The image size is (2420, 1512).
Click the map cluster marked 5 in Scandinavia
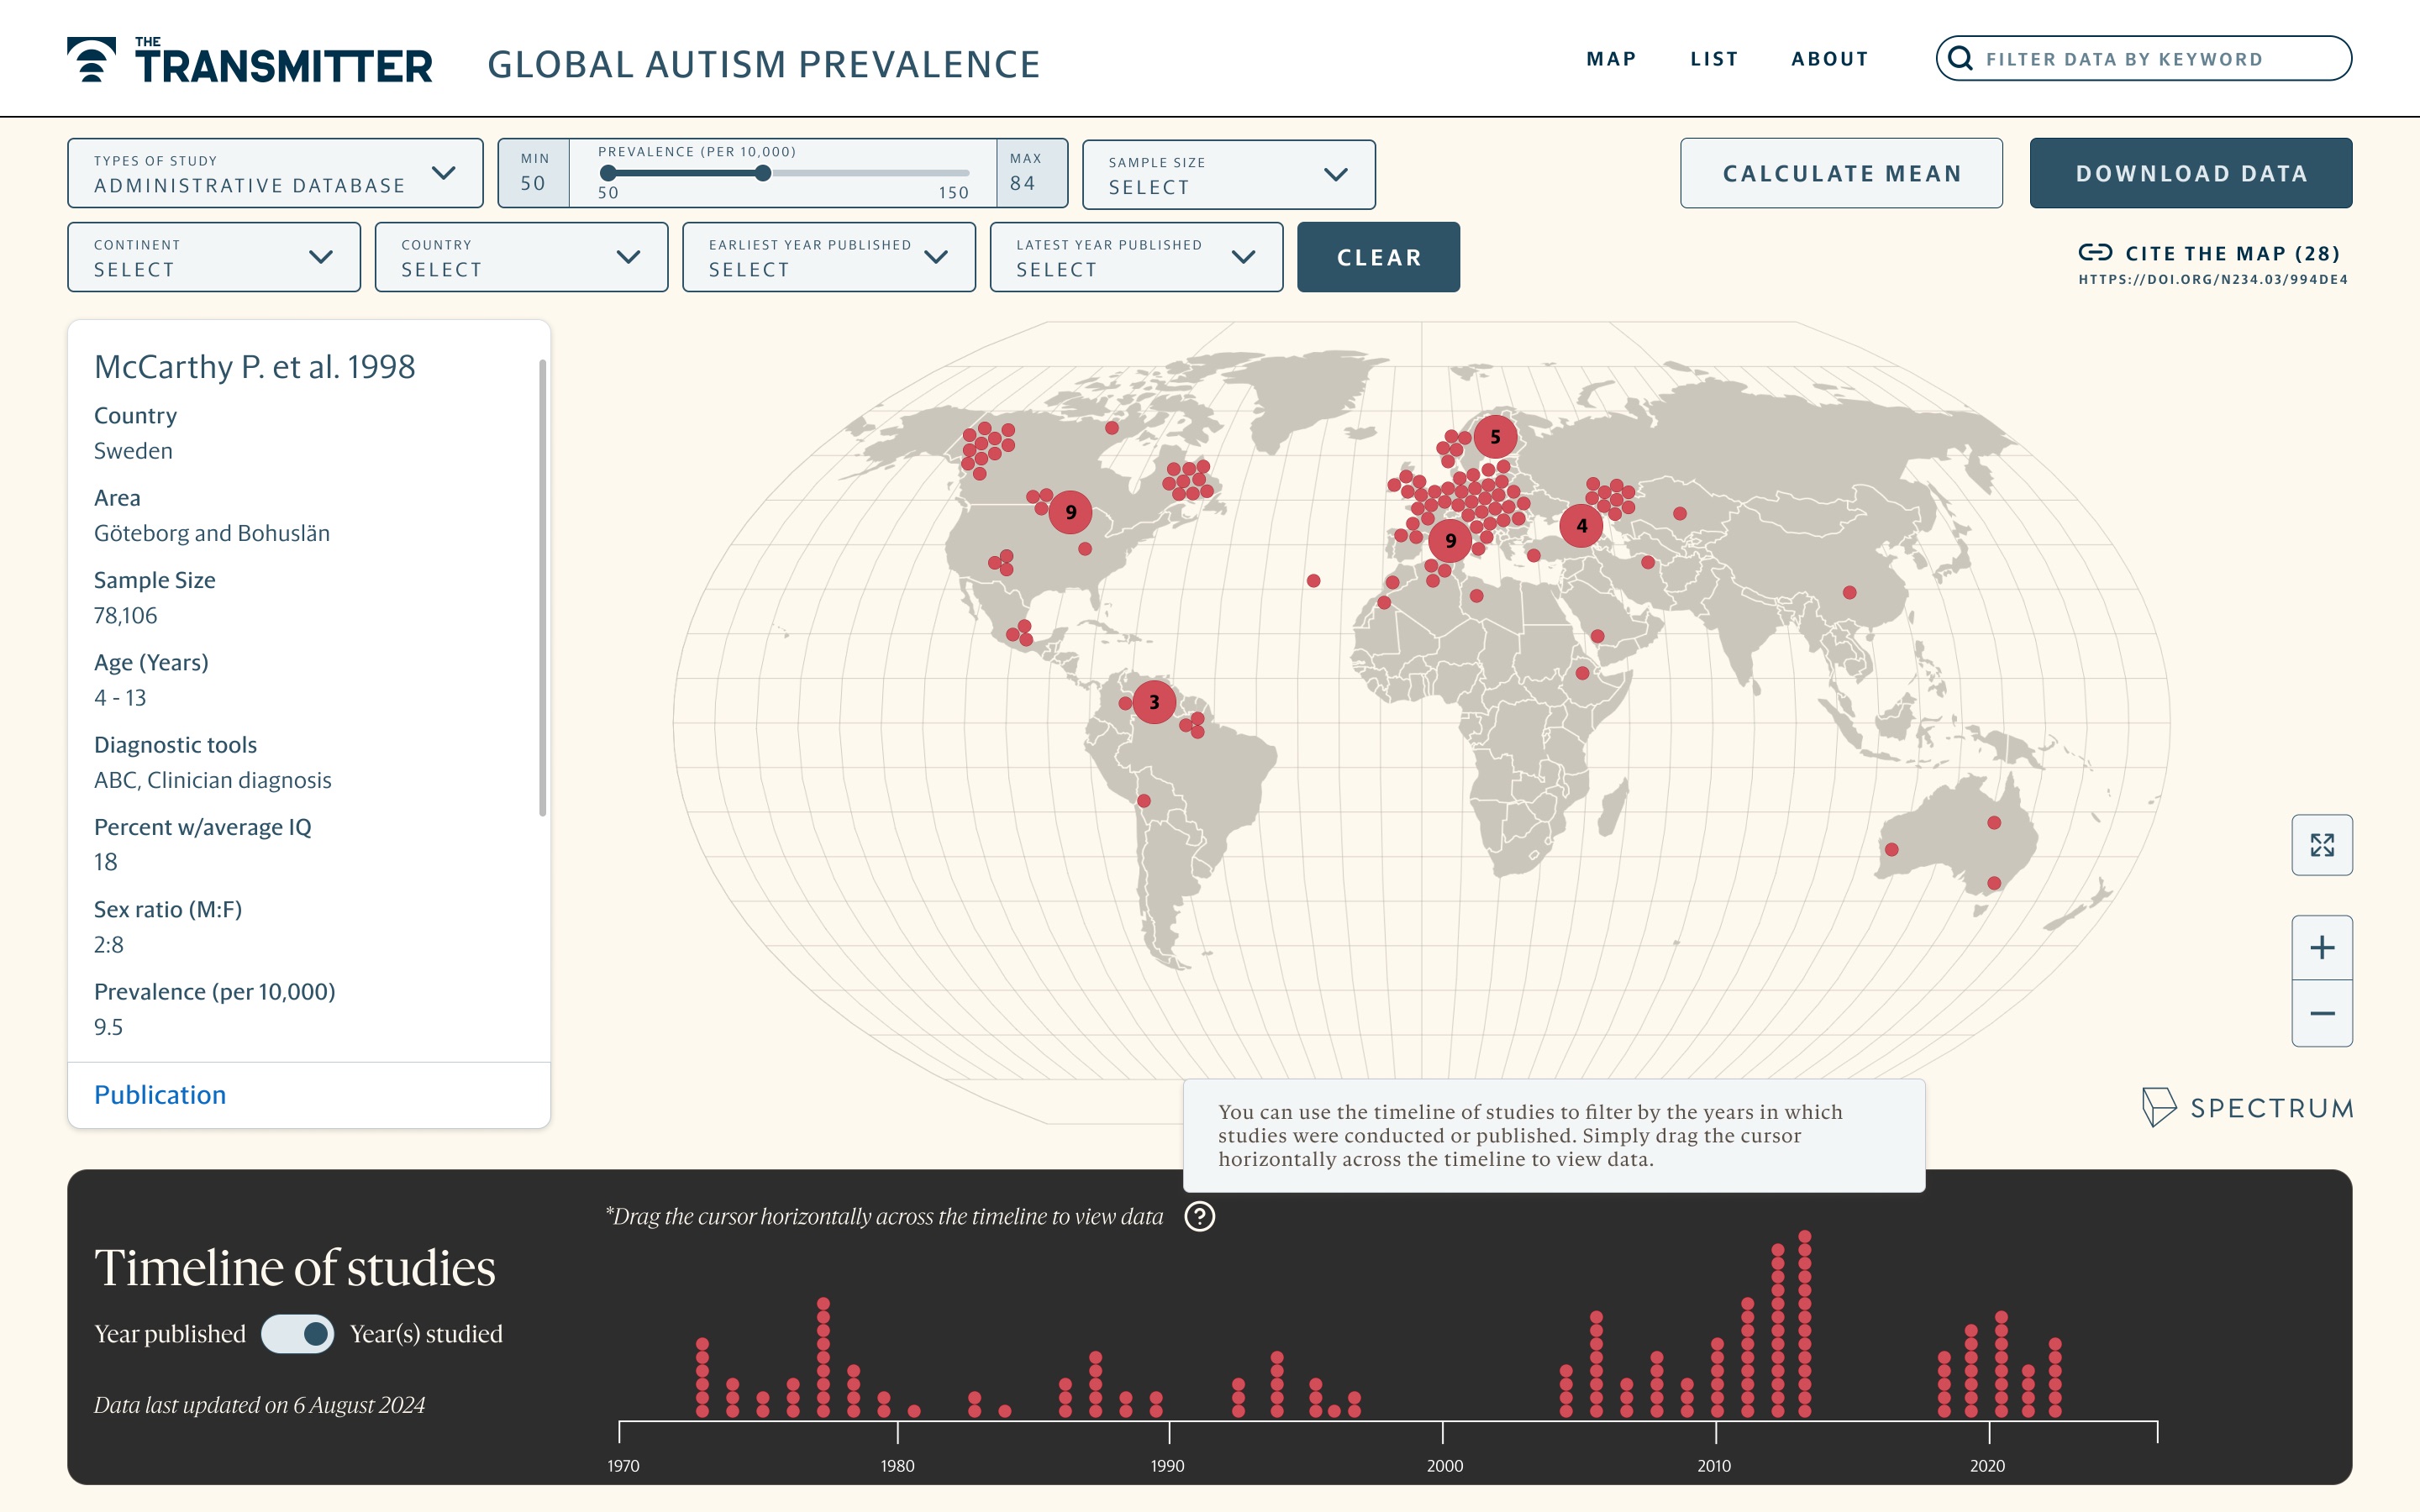pyautogui.click(x=1495, y=436)
